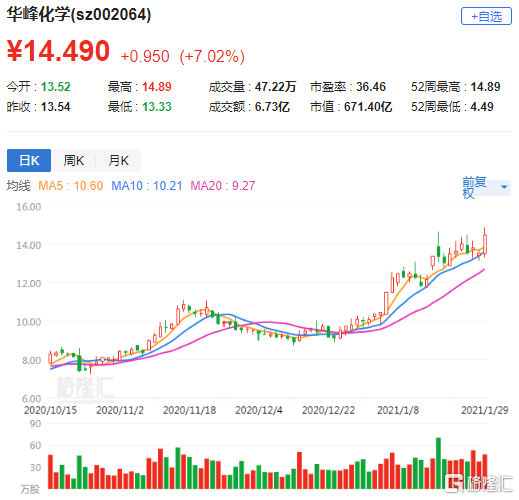Click the 2020/12/22 date axis label
519x500 pixels.
[x=328, y=410]
